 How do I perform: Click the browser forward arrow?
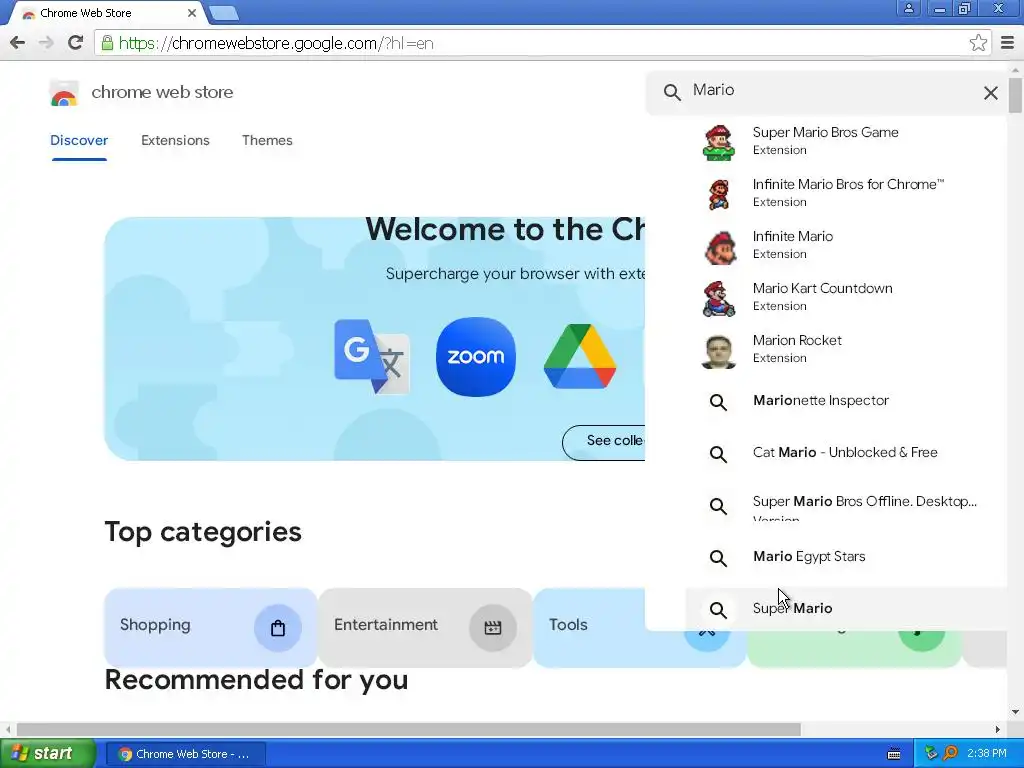46,43
